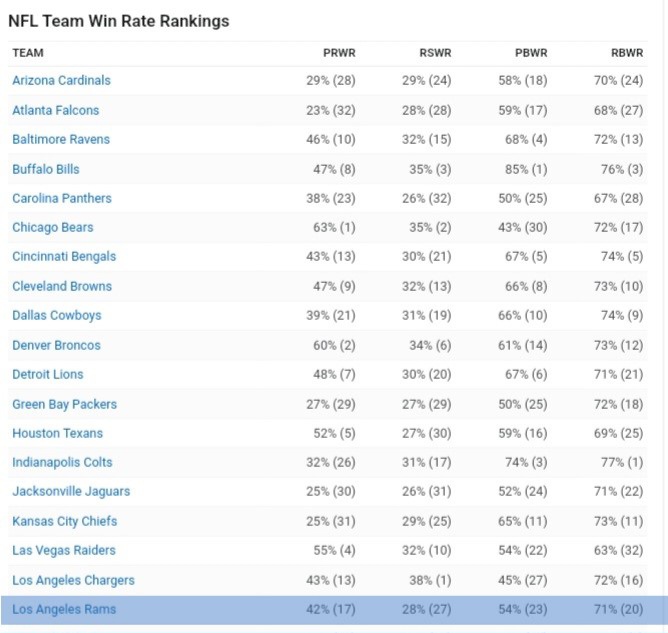
Task: Open the Jacksonville Jaguars team link
Action: [71, 492]
